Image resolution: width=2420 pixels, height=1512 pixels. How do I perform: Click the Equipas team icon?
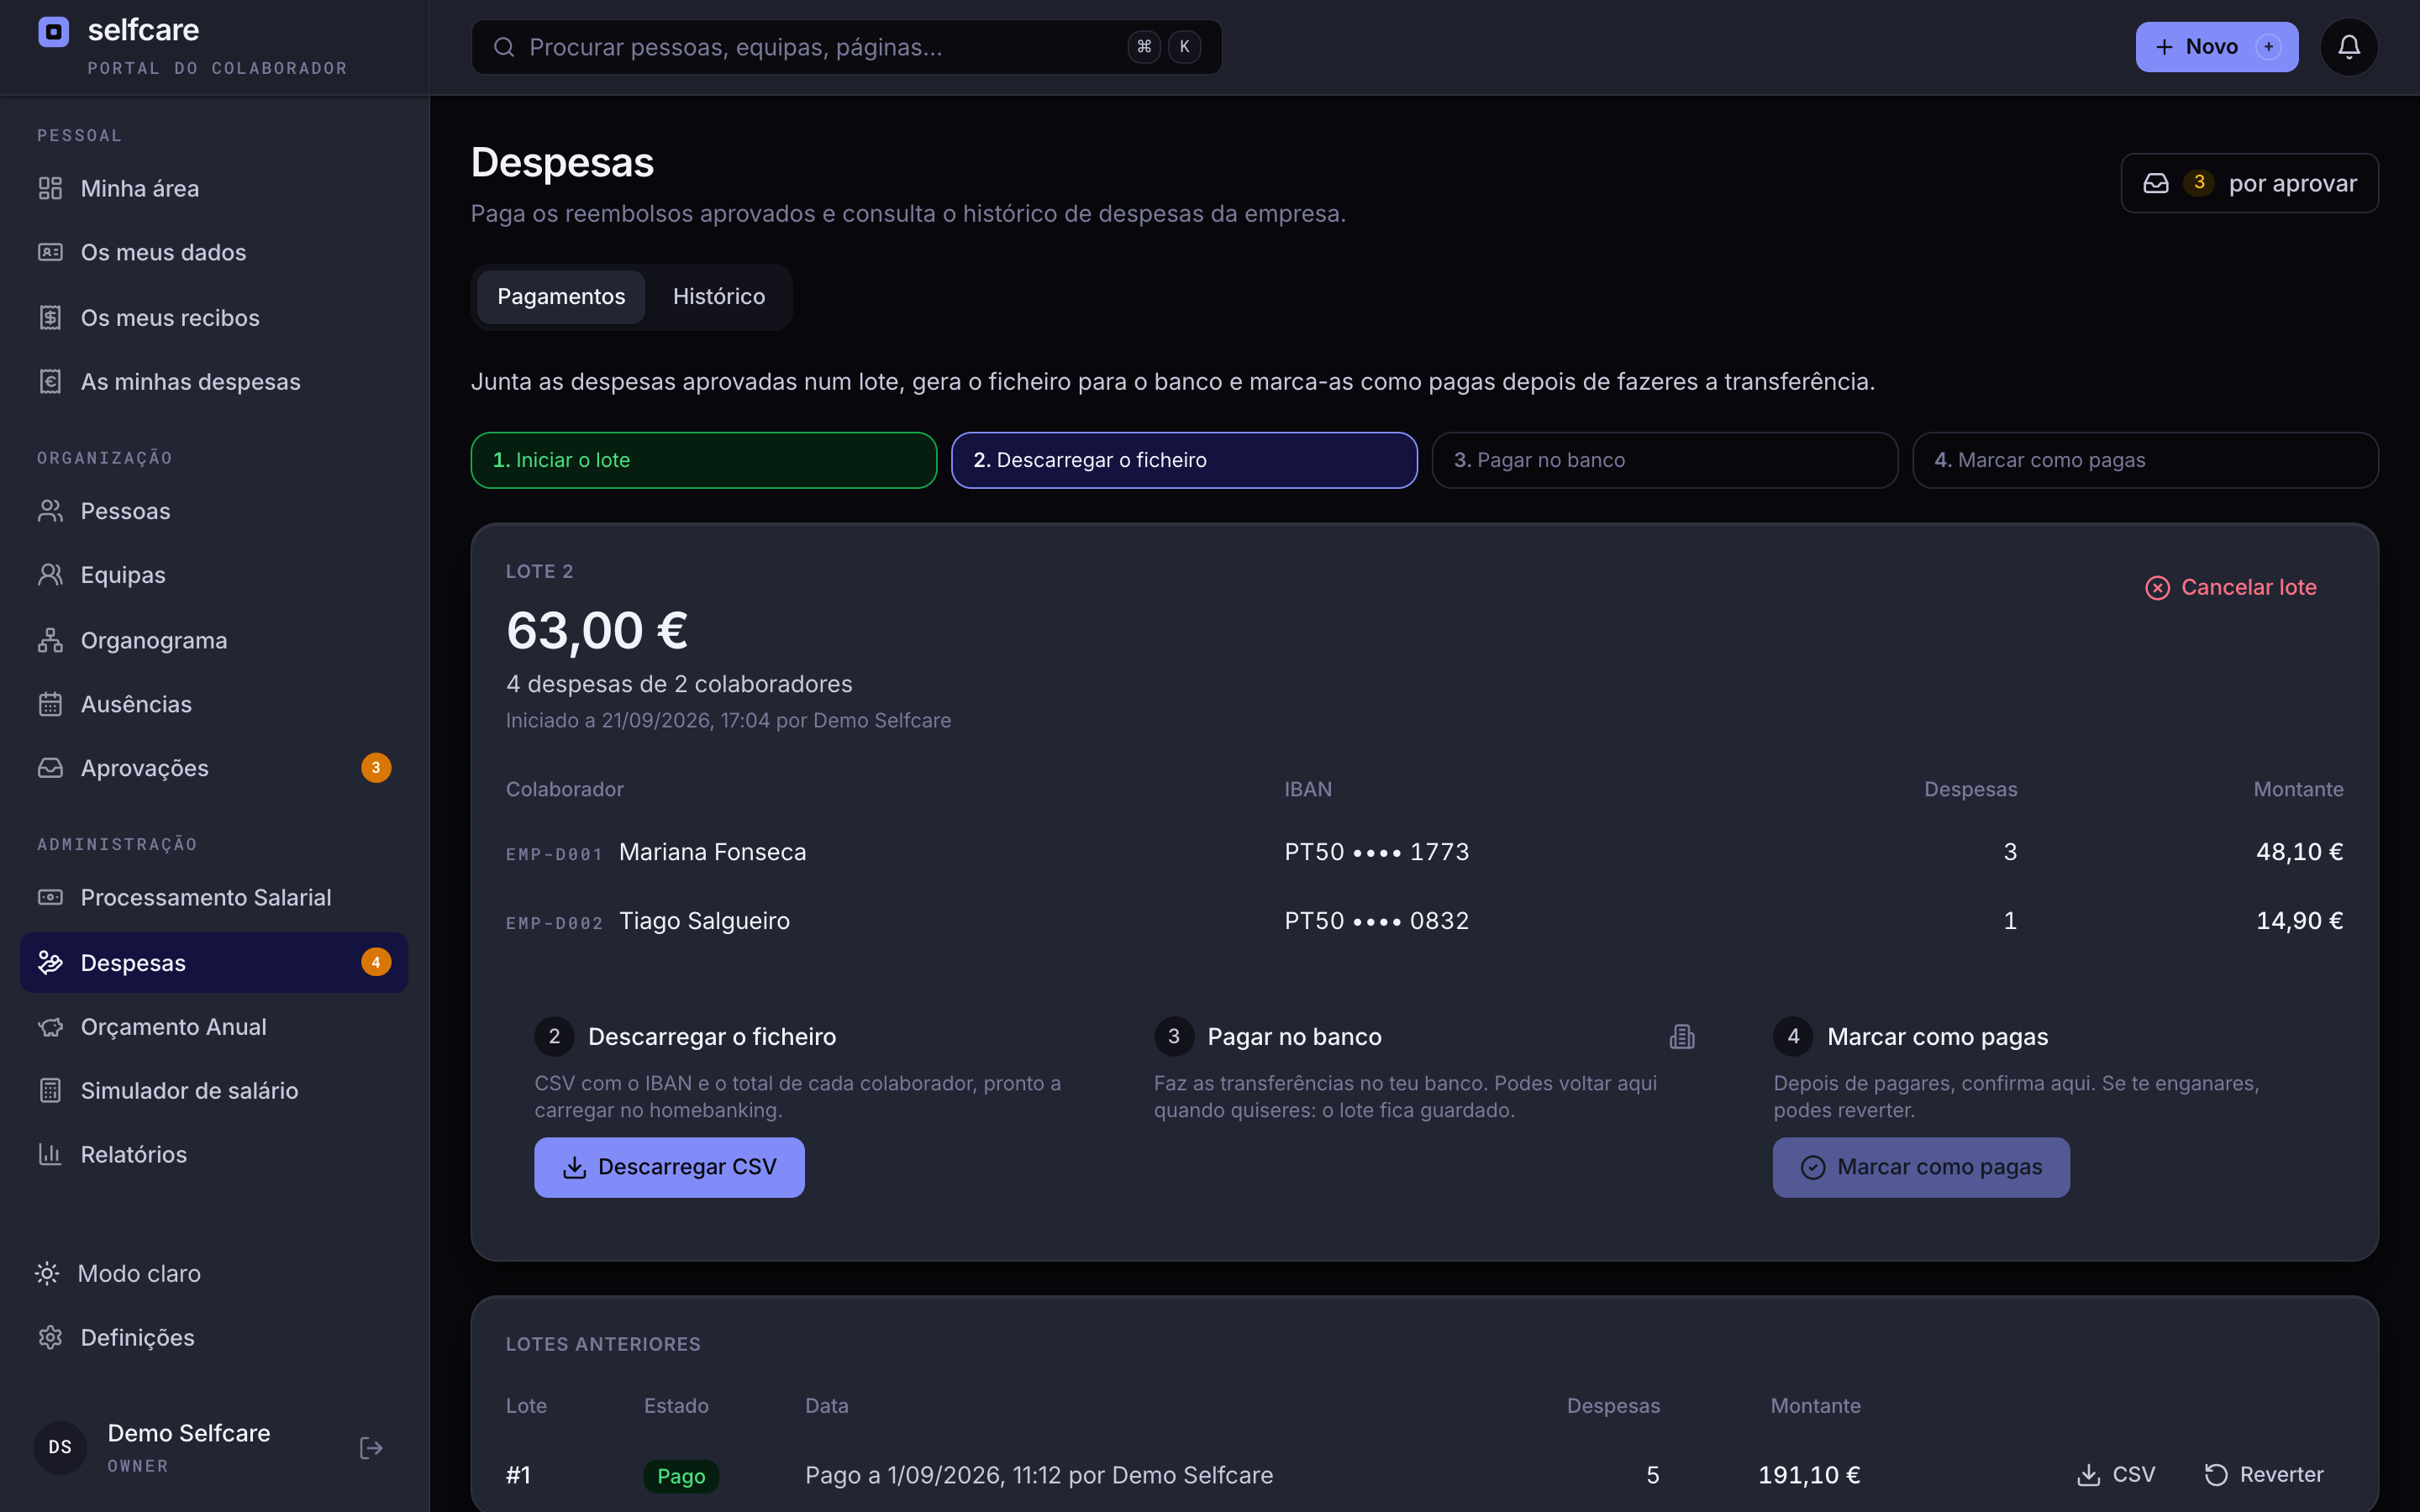pos(50,575)
